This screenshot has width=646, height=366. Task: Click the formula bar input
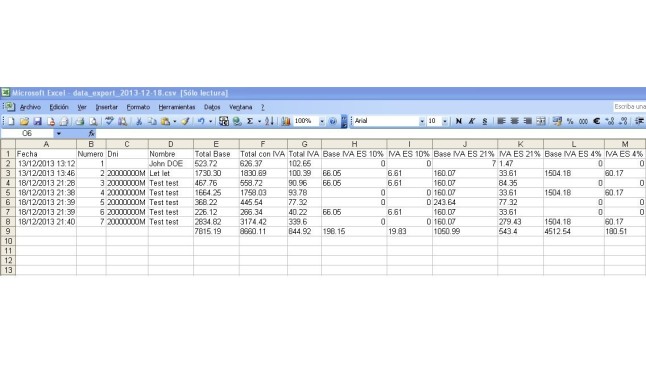(371, 134)
